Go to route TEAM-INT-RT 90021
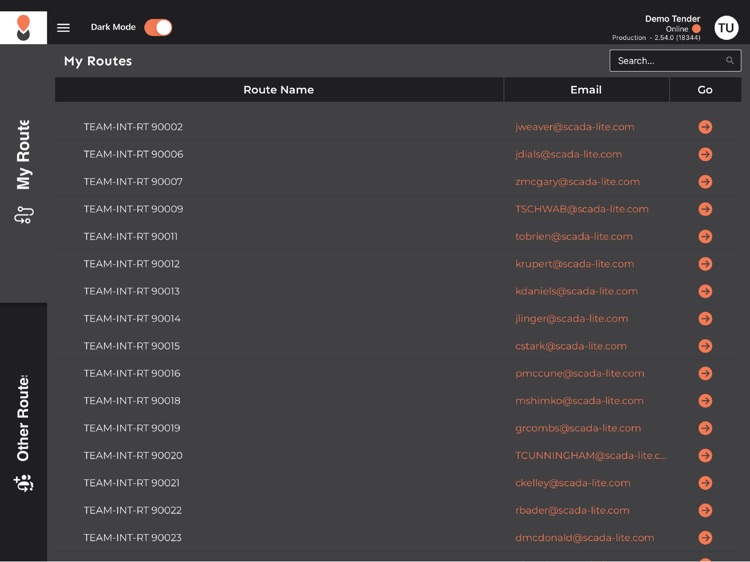 click(705, 483)
